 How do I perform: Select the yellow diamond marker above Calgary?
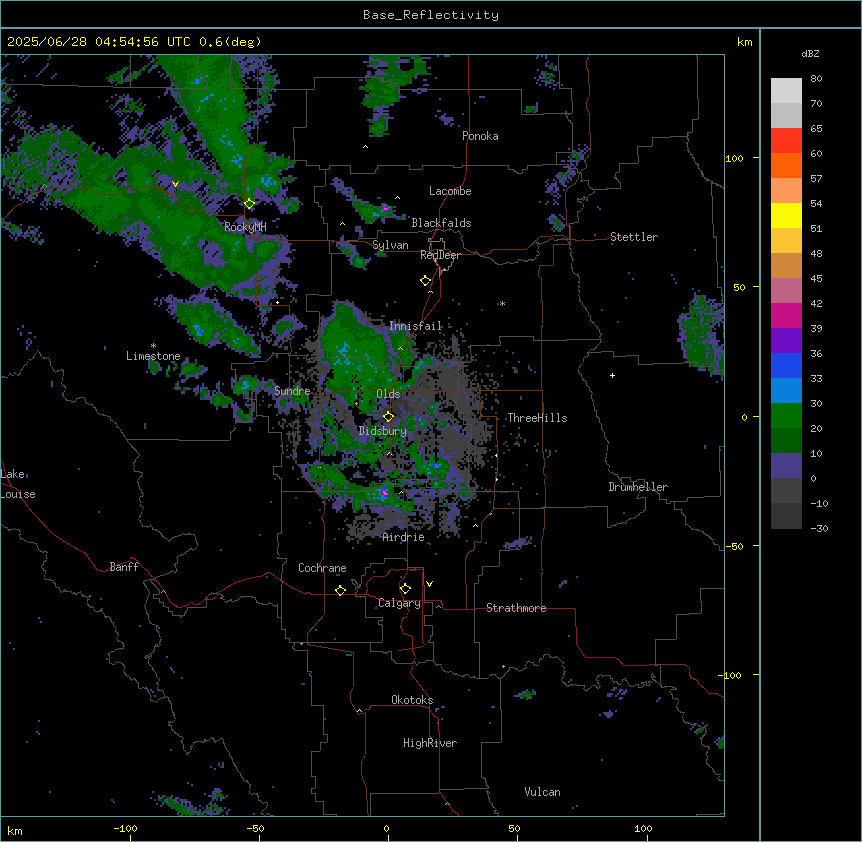(405, 589)
